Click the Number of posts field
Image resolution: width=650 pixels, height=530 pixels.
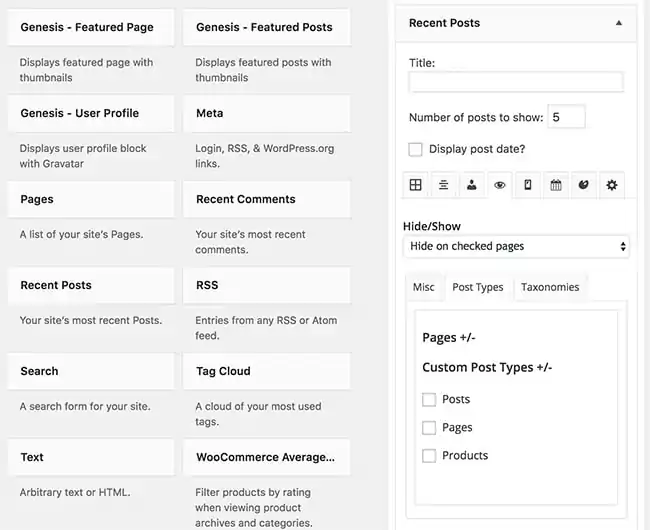(566, 117)
